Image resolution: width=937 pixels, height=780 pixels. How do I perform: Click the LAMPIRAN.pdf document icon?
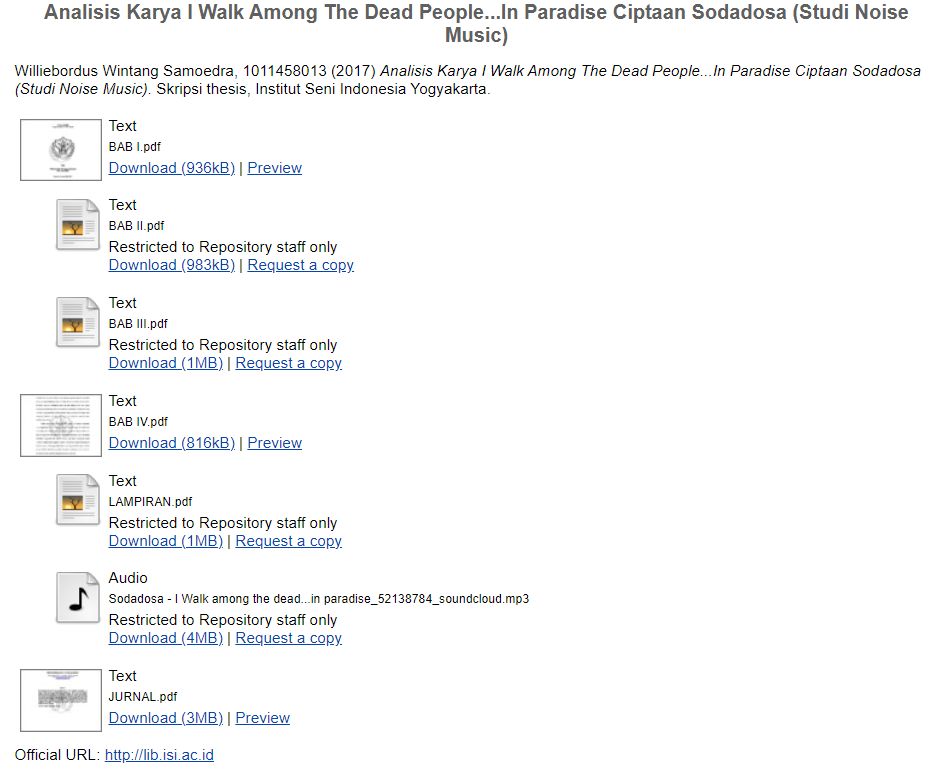coord(78,501)
